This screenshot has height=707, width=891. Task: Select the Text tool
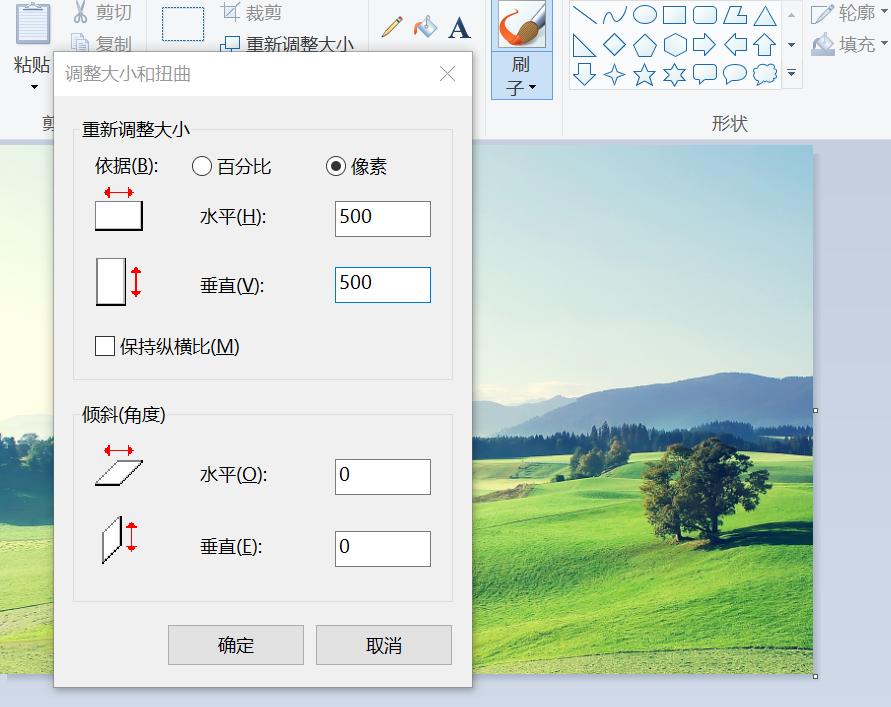[458, 28]
